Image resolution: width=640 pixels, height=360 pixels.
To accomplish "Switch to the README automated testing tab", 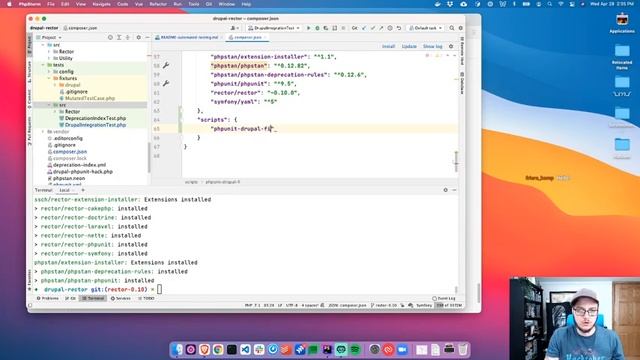I will 189,38.
